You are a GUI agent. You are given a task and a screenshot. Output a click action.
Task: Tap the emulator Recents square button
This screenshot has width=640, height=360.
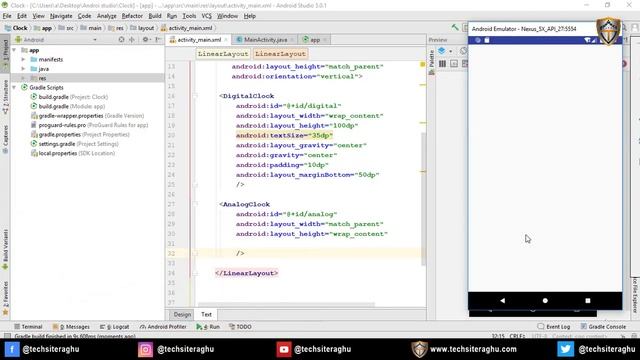[588, 300]
